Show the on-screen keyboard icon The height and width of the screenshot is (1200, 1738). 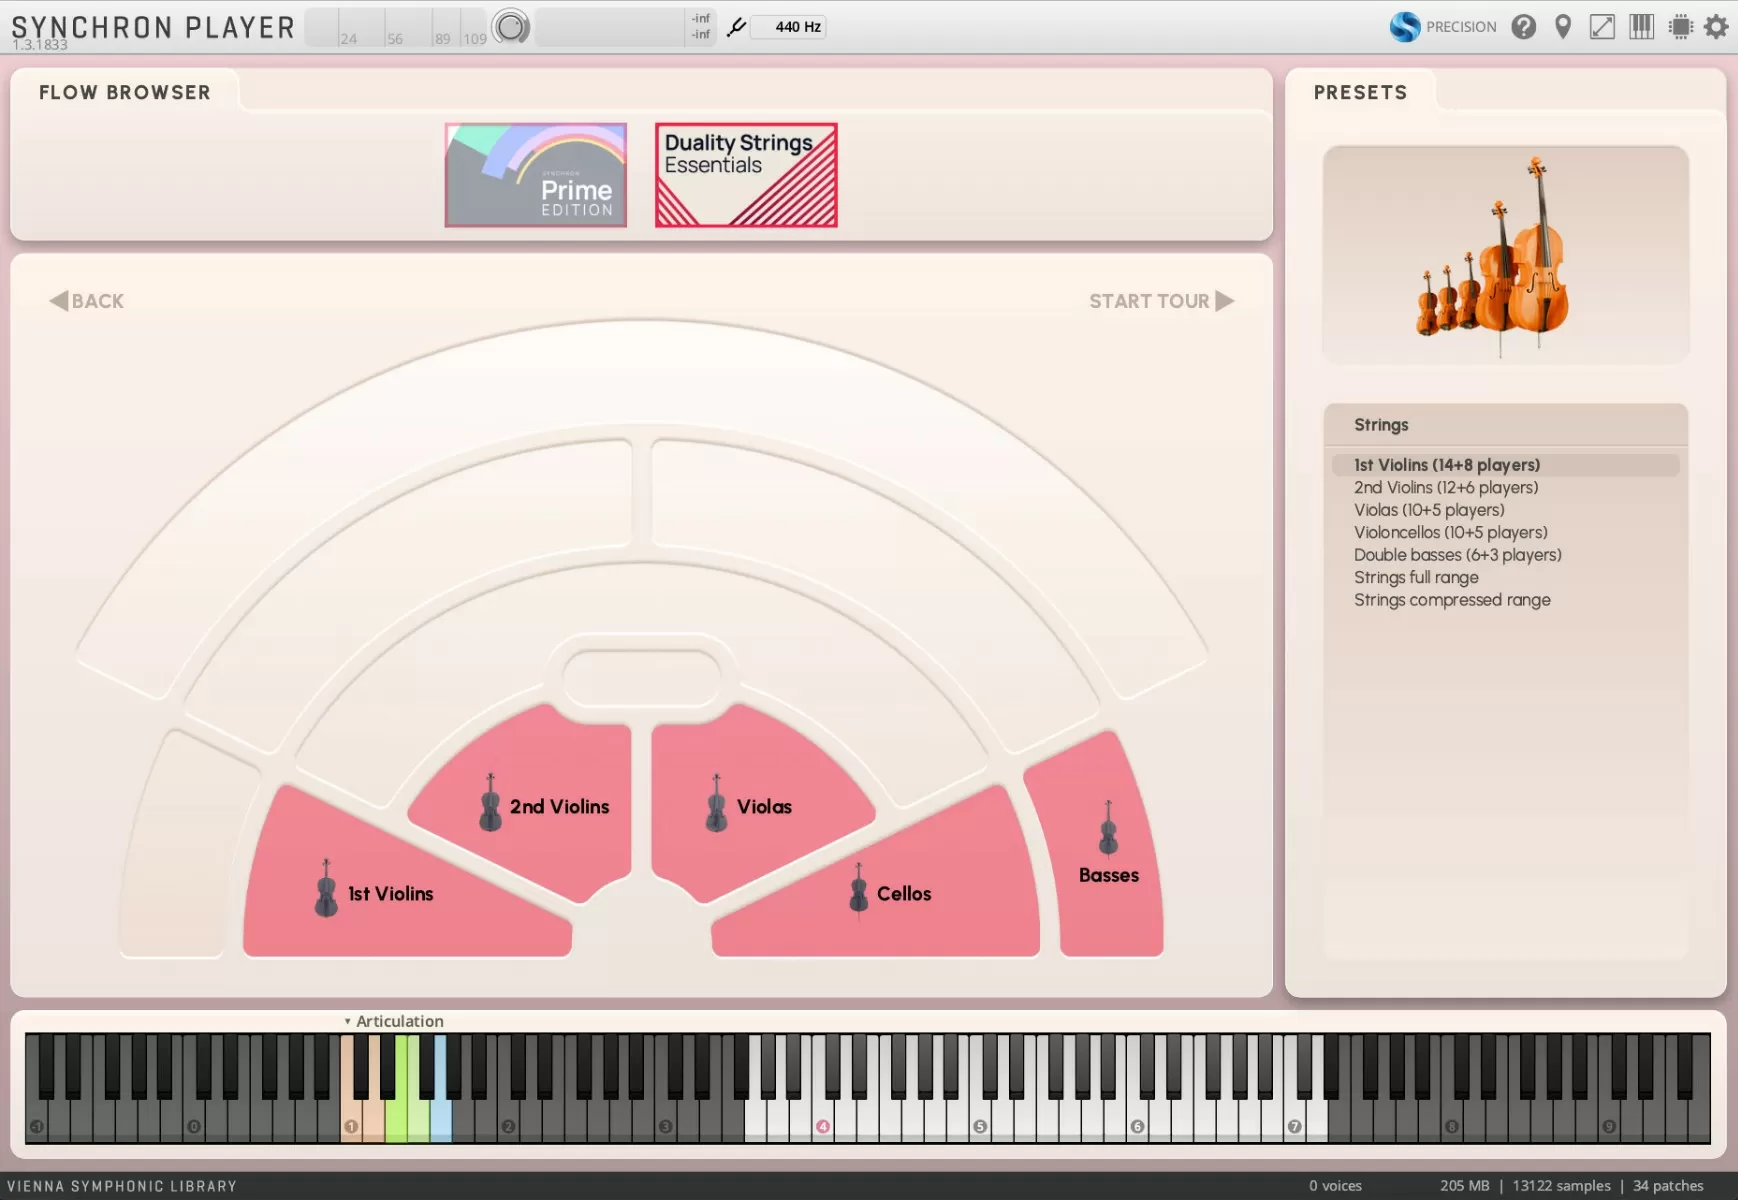tap(1641, 27)
